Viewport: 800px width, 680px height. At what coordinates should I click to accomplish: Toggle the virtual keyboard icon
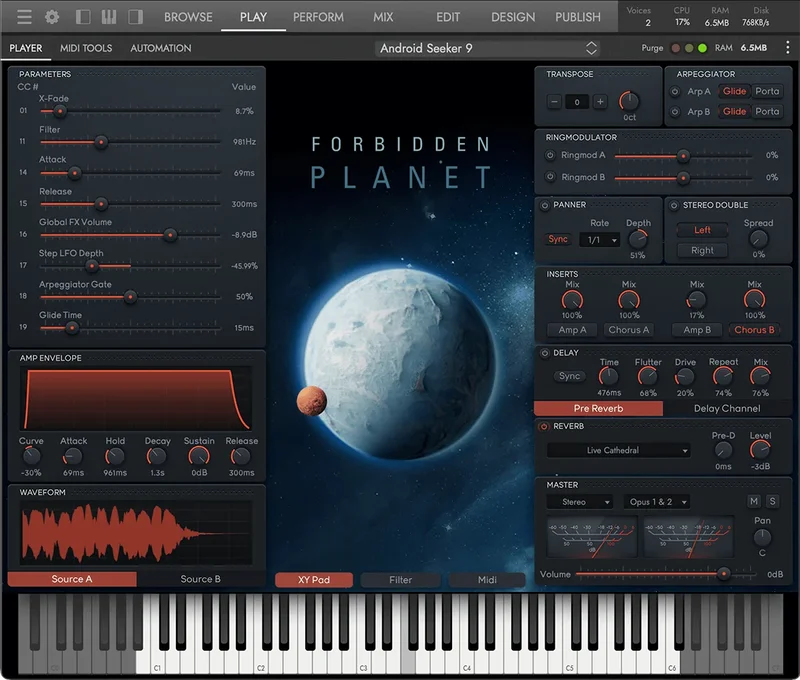coord(109,17)
